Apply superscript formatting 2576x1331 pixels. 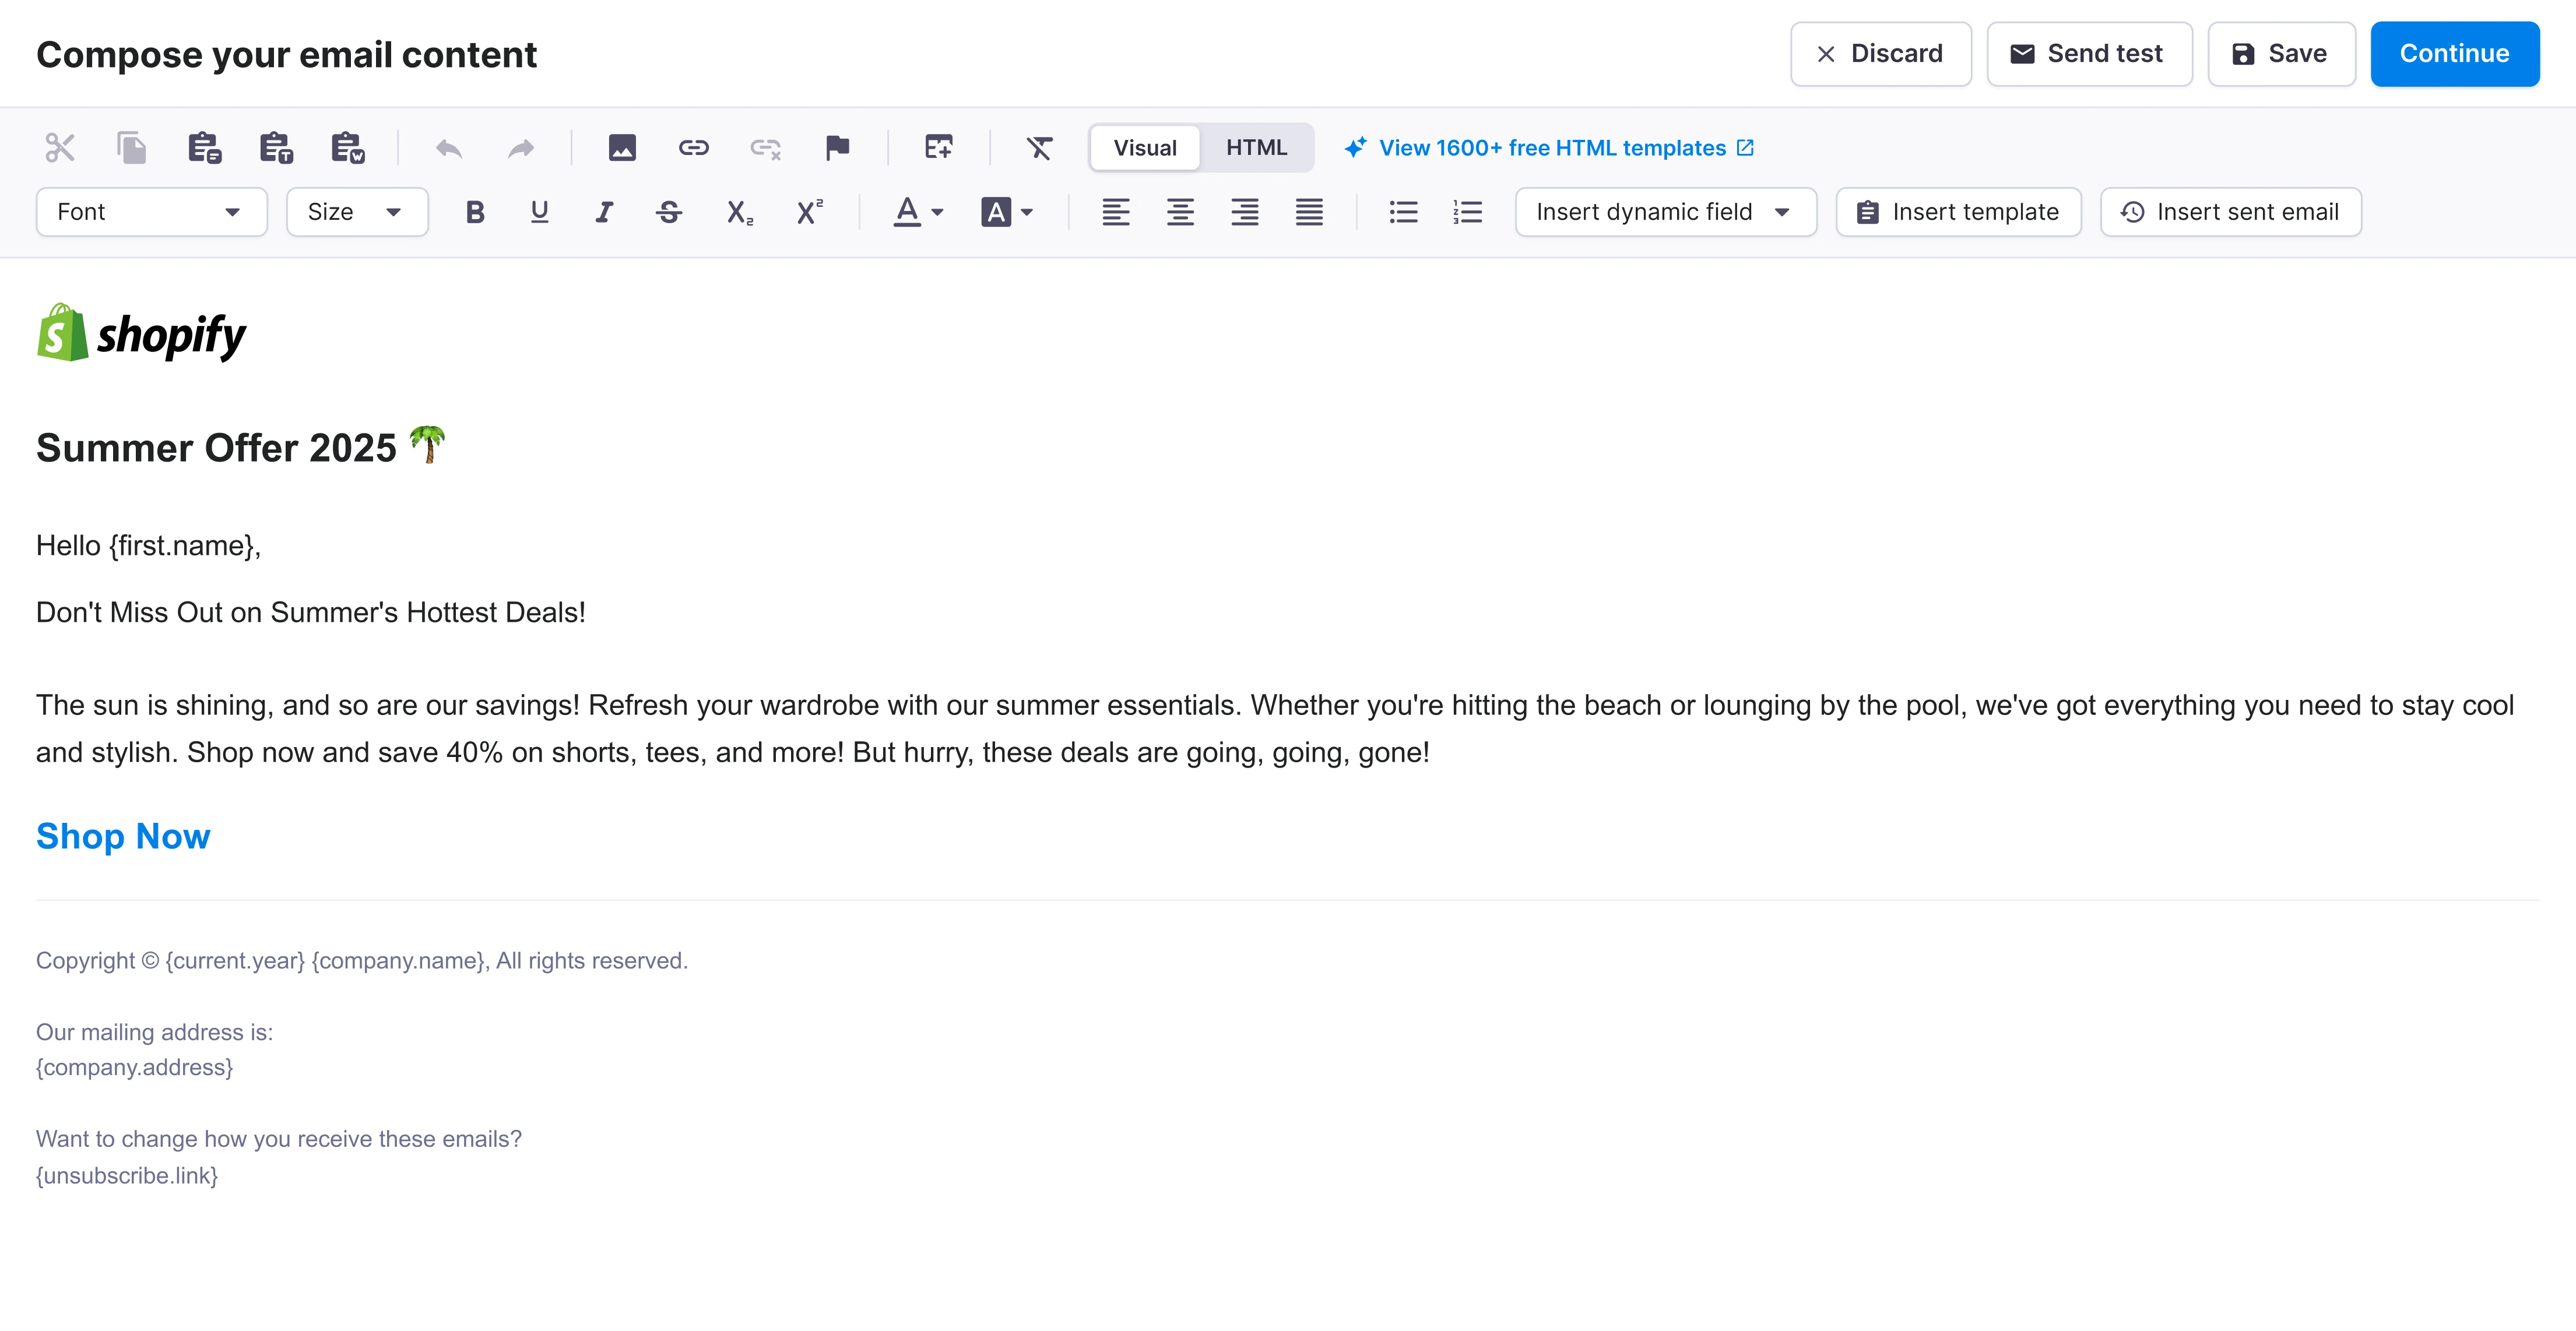coord(810,212)
